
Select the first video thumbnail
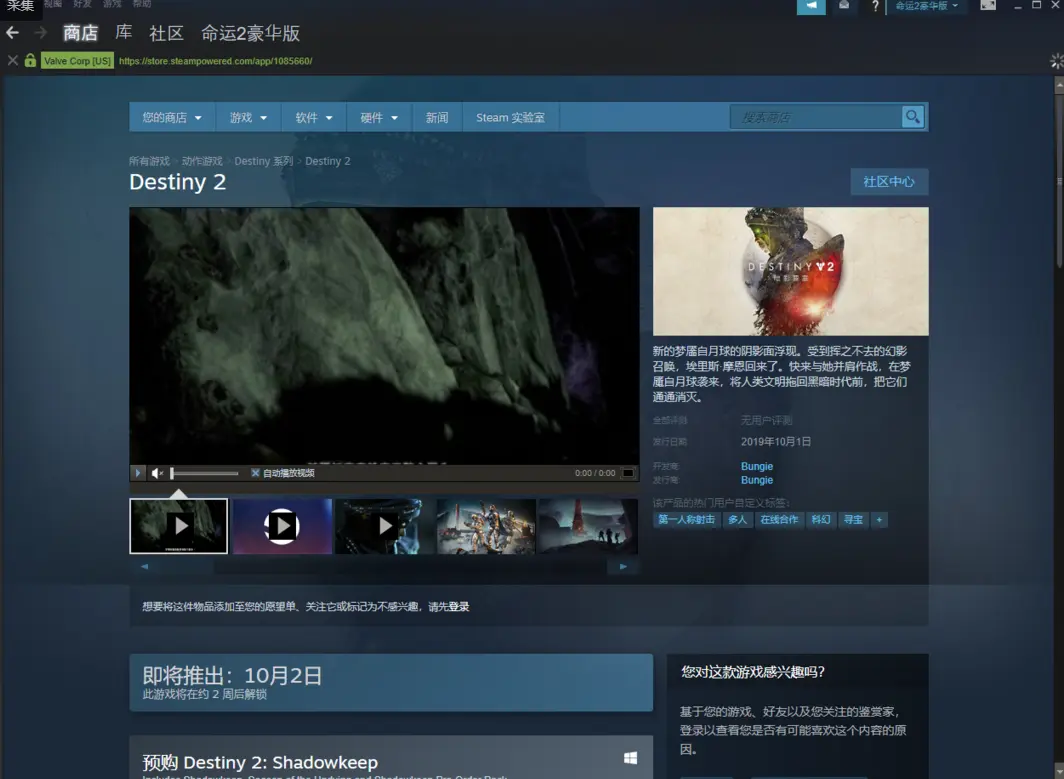tap(178, 526)
